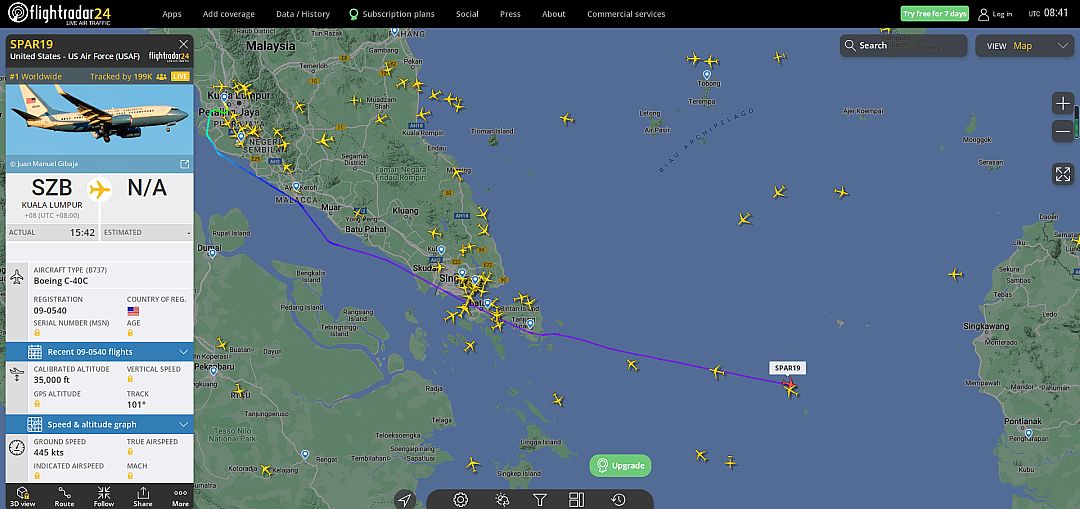Collapse Speed & altitude graph section
This screenshot has height=509, width=1080.
[x=100, y=424]
